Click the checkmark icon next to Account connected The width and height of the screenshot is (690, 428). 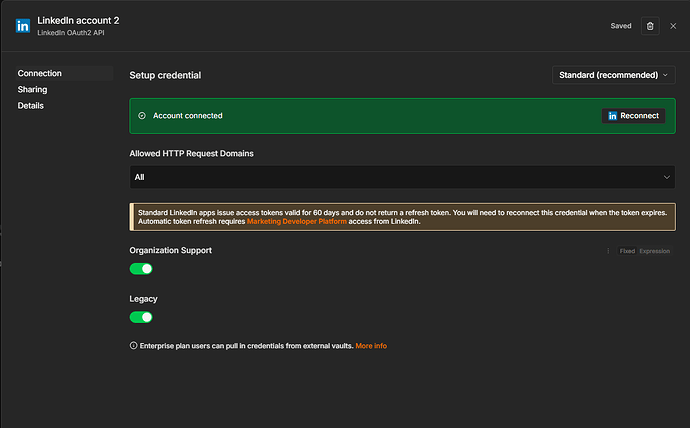tap(142, 116)
